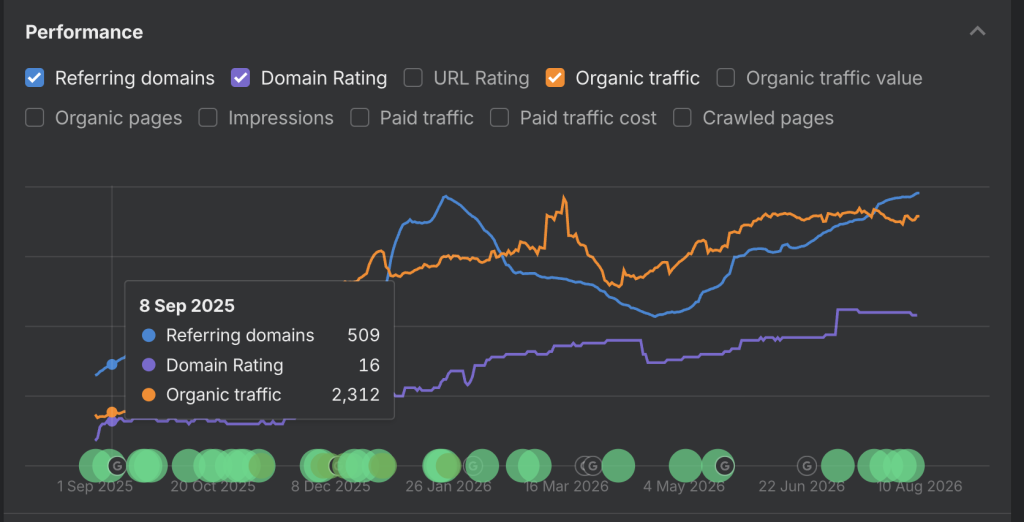Click the orange Organic traffic dot in tooltip
Screen dimensions: 1024x522
[x=149, y=395]
